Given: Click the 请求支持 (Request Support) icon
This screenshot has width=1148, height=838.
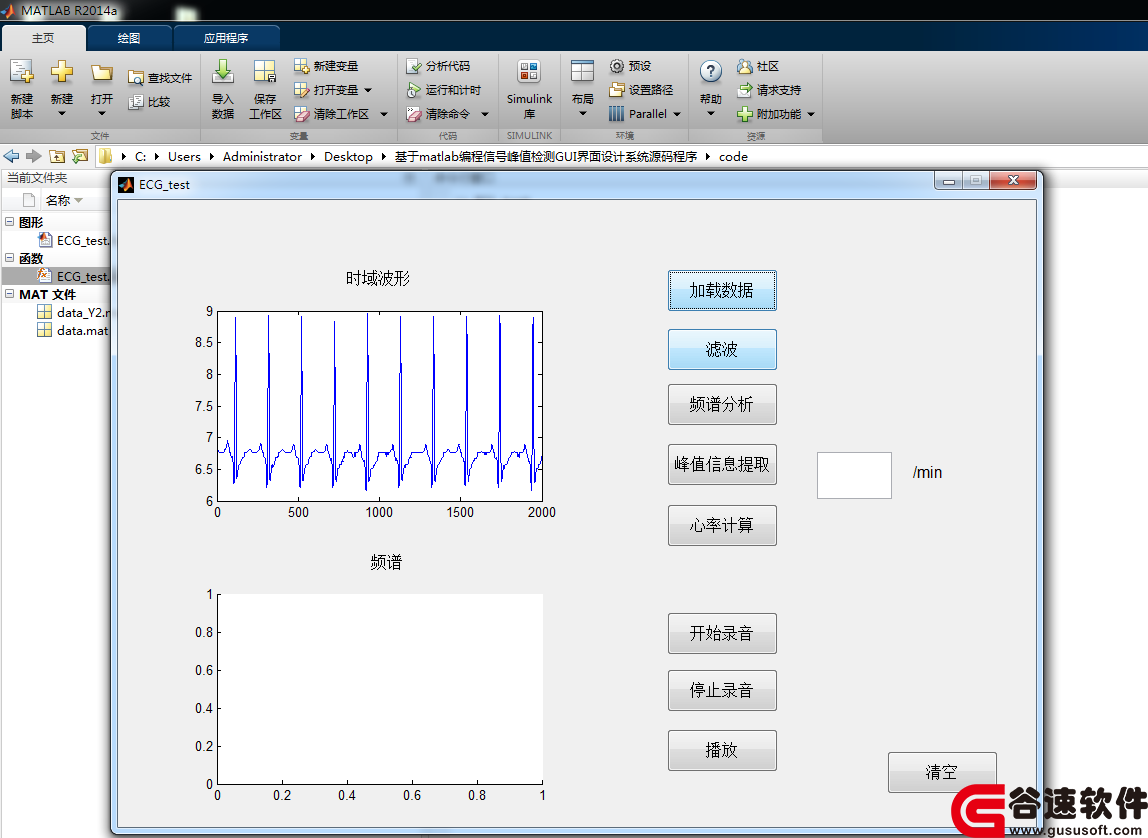Looking at the screenshot, I should (745, 90).
